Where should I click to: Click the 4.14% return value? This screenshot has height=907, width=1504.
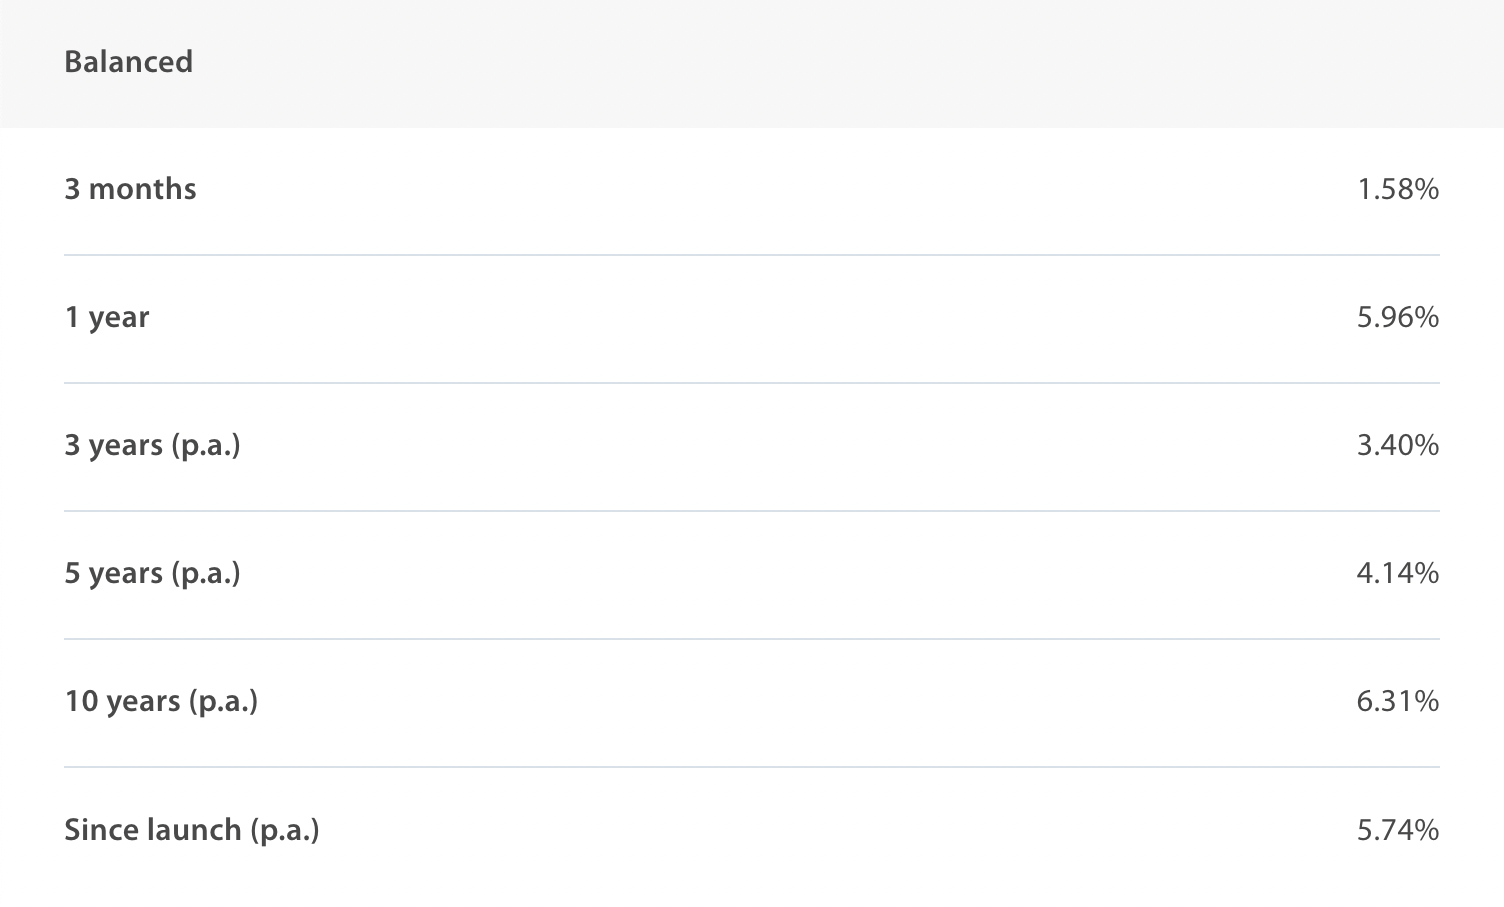[x=1397, y=573]
